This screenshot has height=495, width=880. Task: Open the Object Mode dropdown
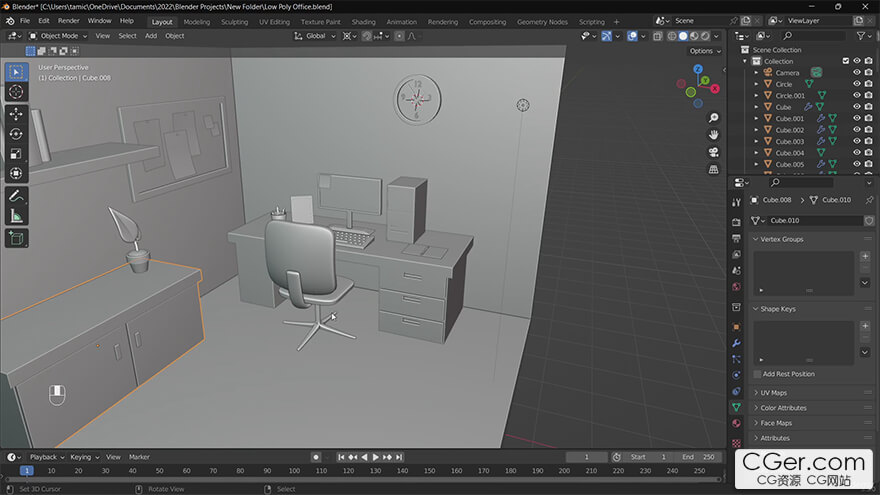pos(59,36)
